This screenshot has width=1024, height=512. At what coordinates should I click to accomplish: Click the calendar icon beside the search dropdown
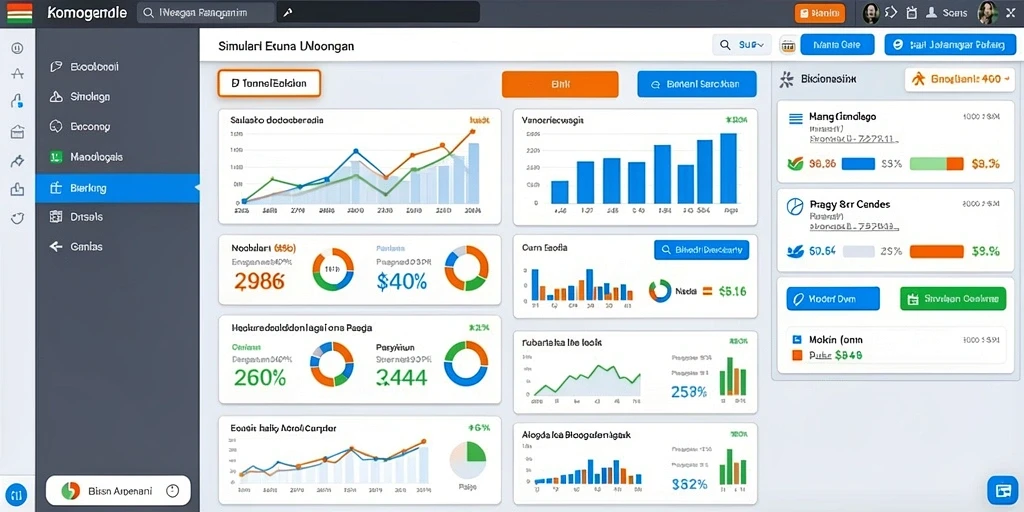pyautogui.click(x=788, y=45)
